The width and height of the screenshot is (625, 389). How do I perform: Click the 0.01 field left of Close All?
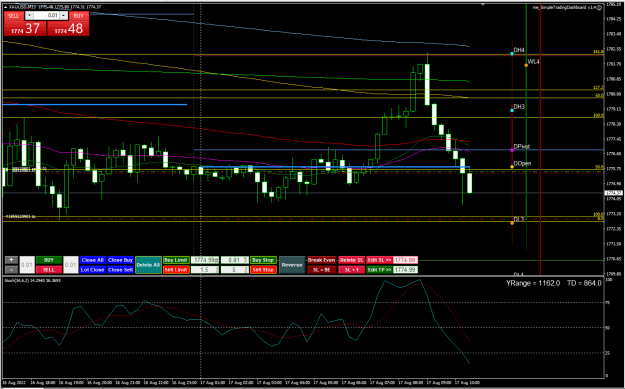click(71, 265)
